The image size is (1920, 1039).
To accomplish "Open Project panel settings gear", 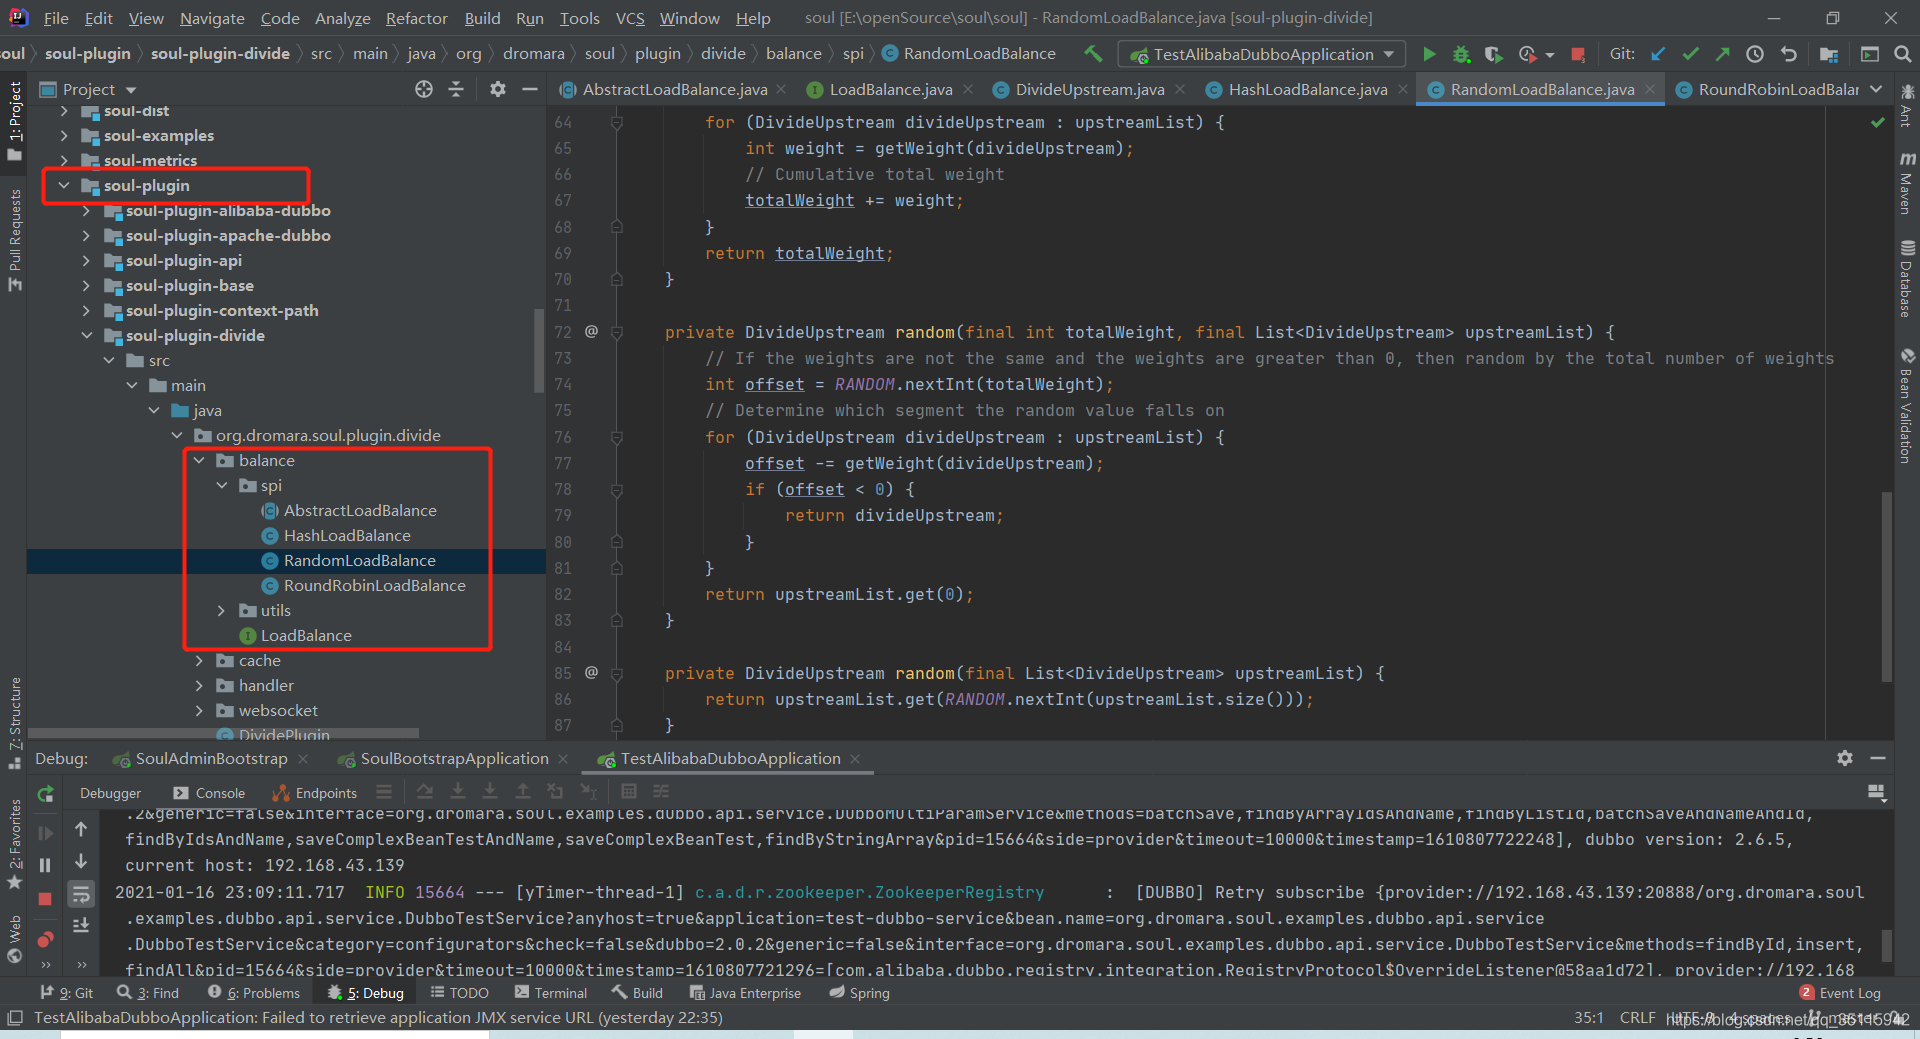I will (497, 89).
